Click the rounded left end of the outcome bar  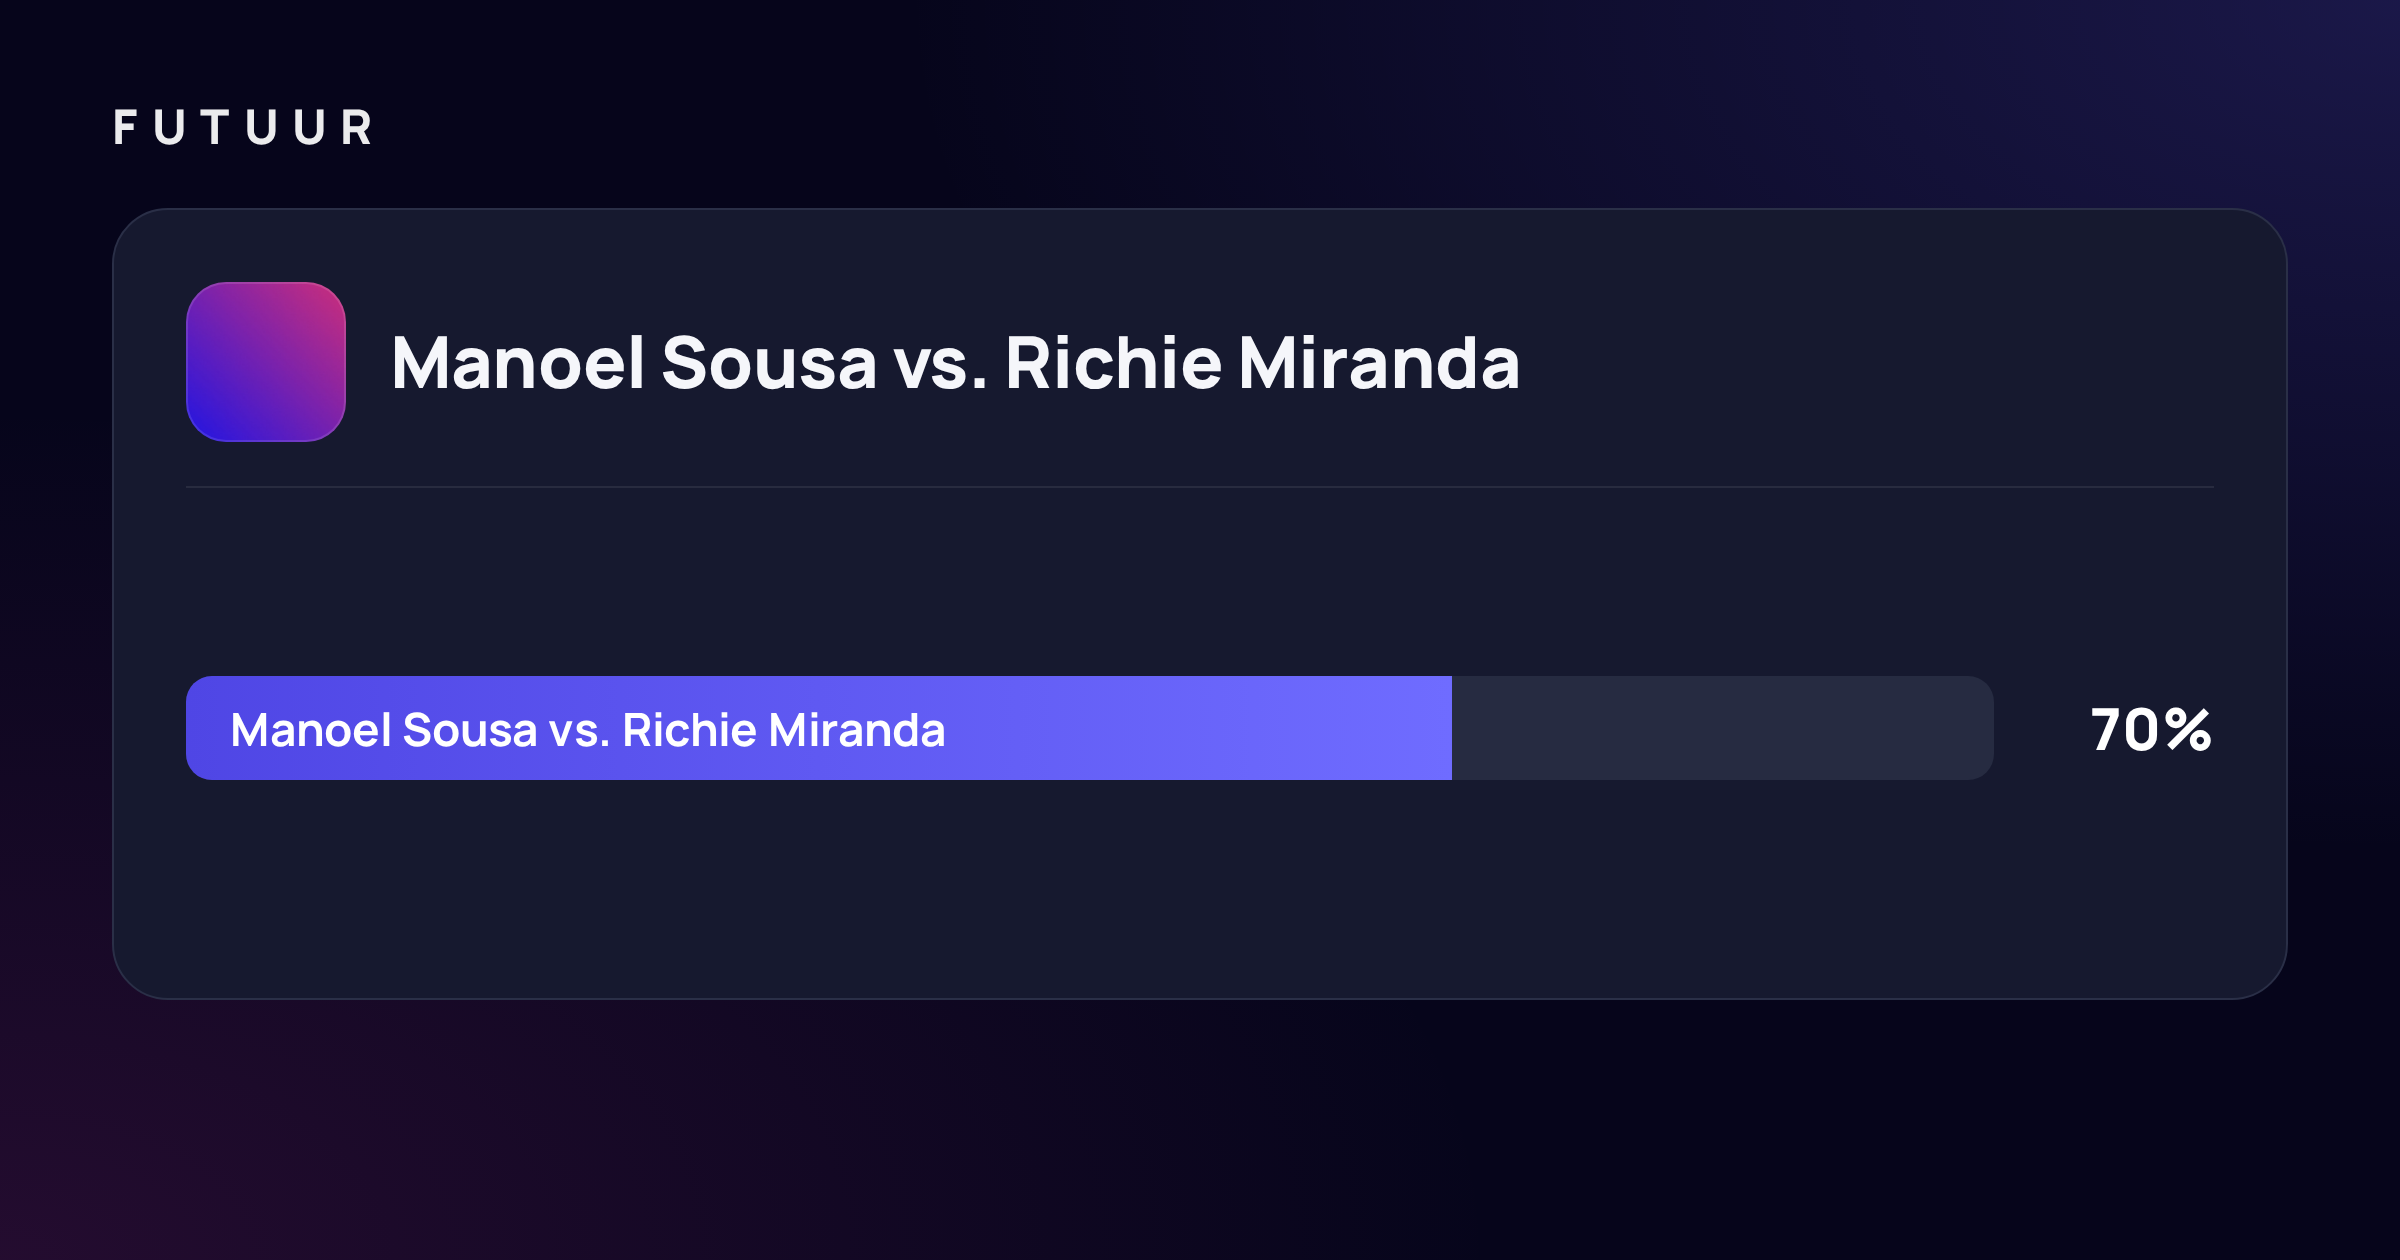pos(200,728)
